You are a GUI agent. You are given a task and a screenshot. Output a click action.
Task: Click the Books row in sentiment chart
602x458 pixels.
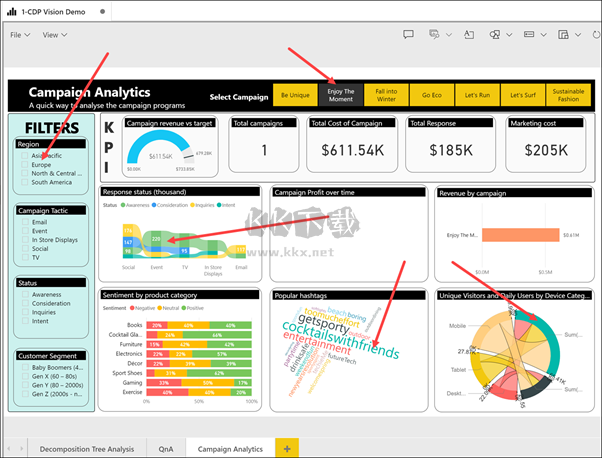point(199,325)
